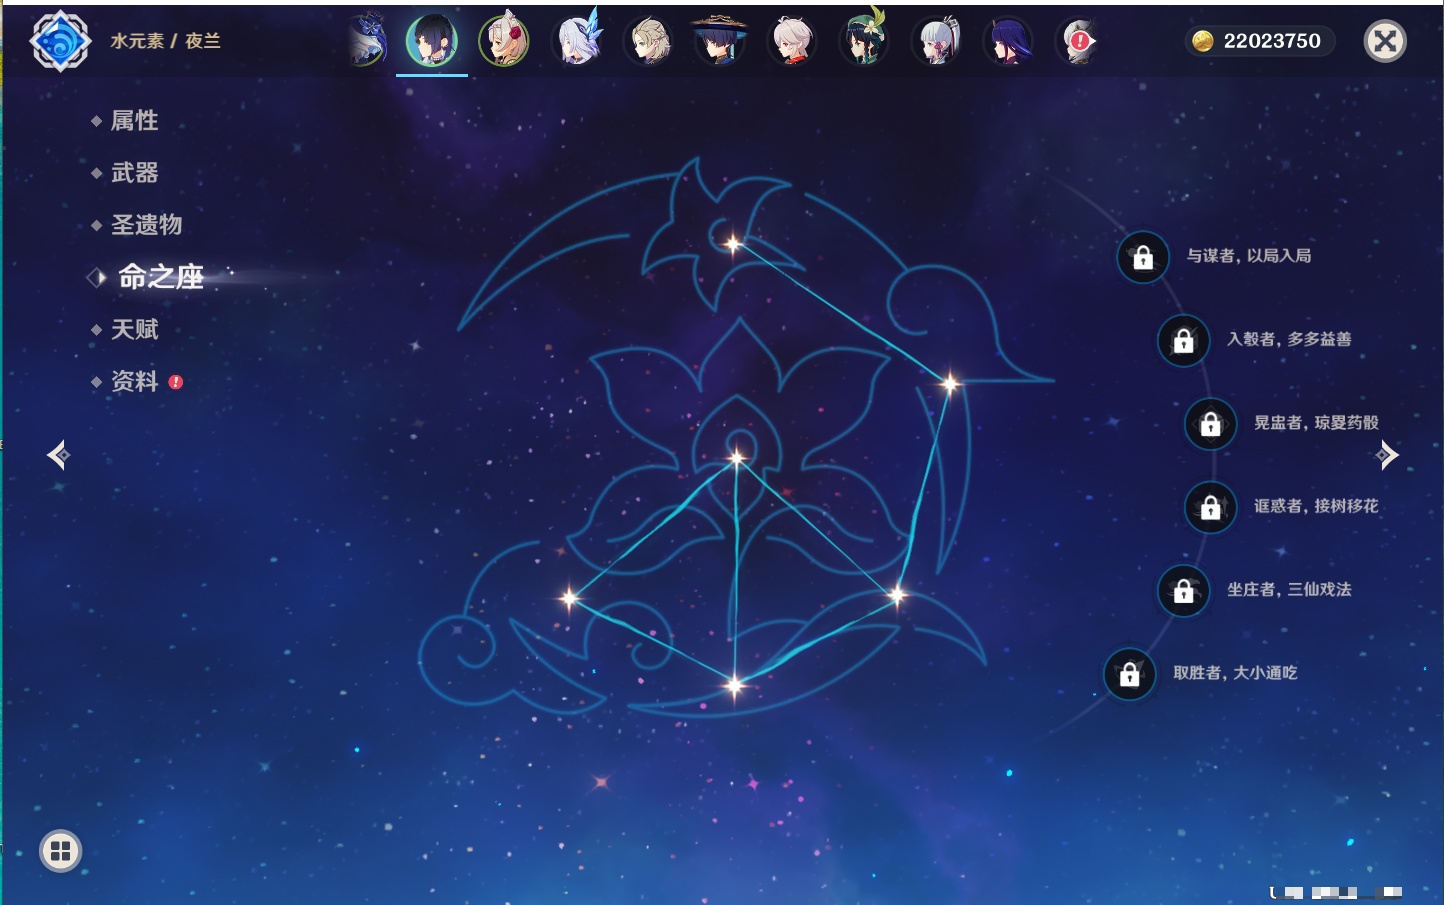This screenshot has height=905, width=1444.
Task: Open the 属性 attributes menu
Action: pos(134,121)
